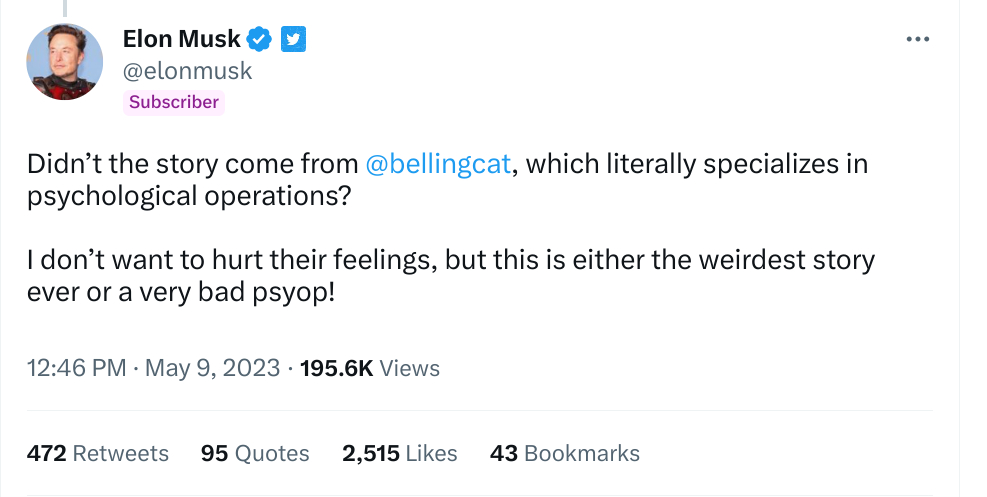This screenshot has width=987, height=497.
Task: Click the 43 Bookmarks count
Action: 564,453
